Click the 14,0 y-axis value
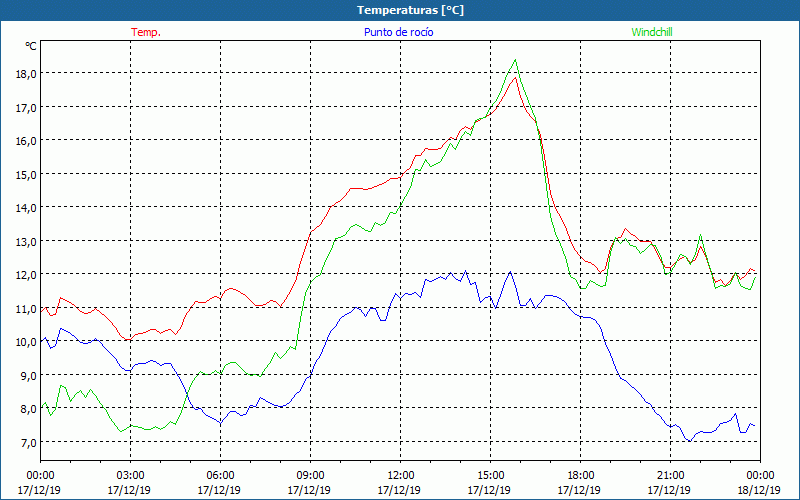Image resolution: width=800 pixels, height=500 pixels. pyautogui.click(x=26, y=208)
